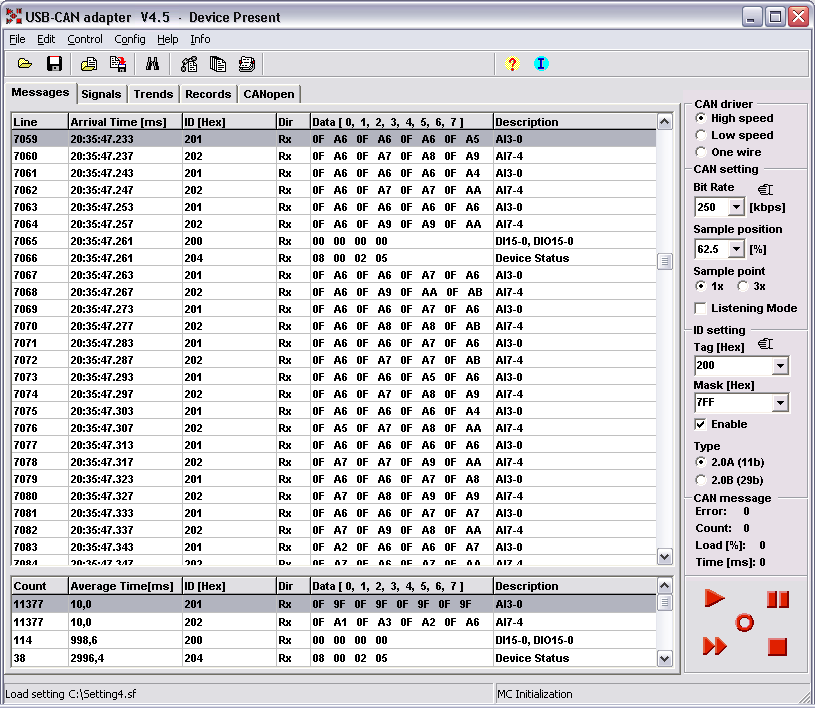The width and height of the screenshot is (815, 708).
Task: Open the Info menu
Action: click(200, 39)
